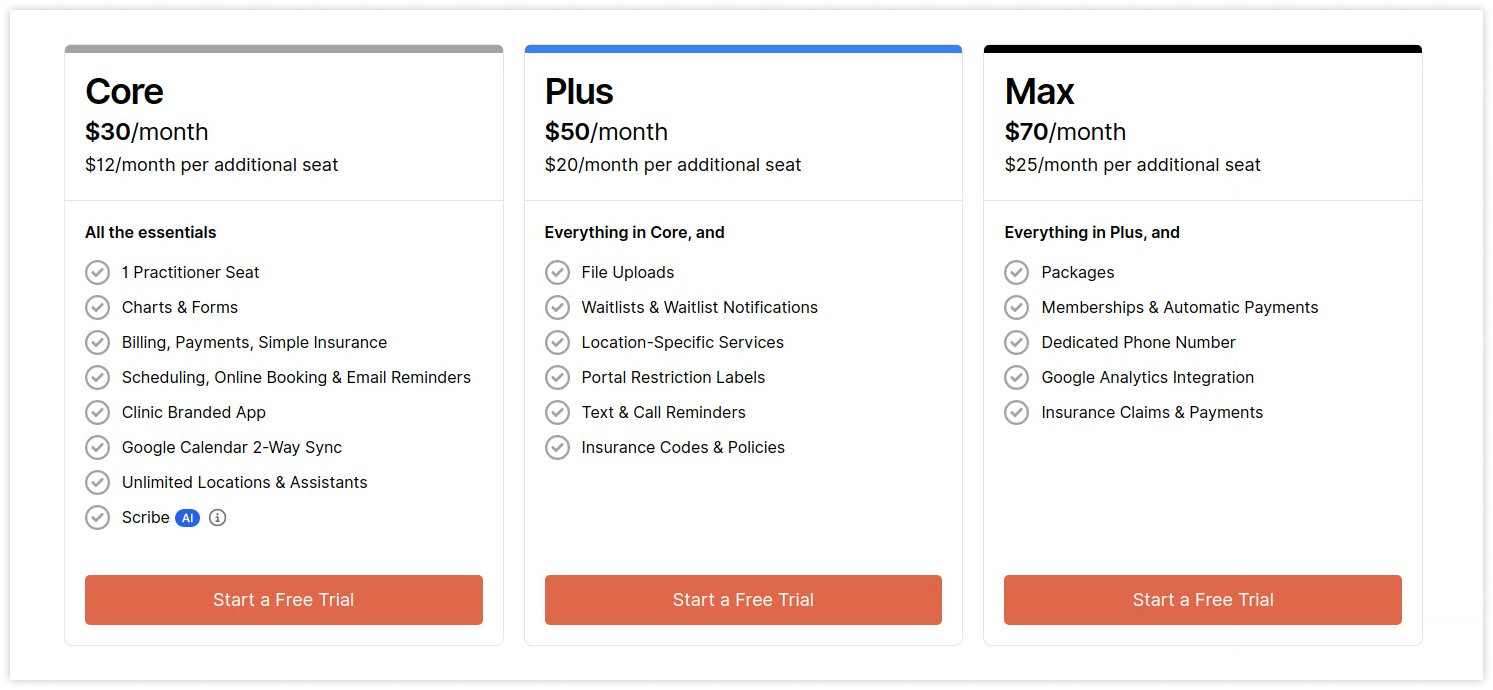The image size is (1493, 690).
Task: Click checkmark beside Google Calendar 2-Way Sync
Action: click(97, 447)
